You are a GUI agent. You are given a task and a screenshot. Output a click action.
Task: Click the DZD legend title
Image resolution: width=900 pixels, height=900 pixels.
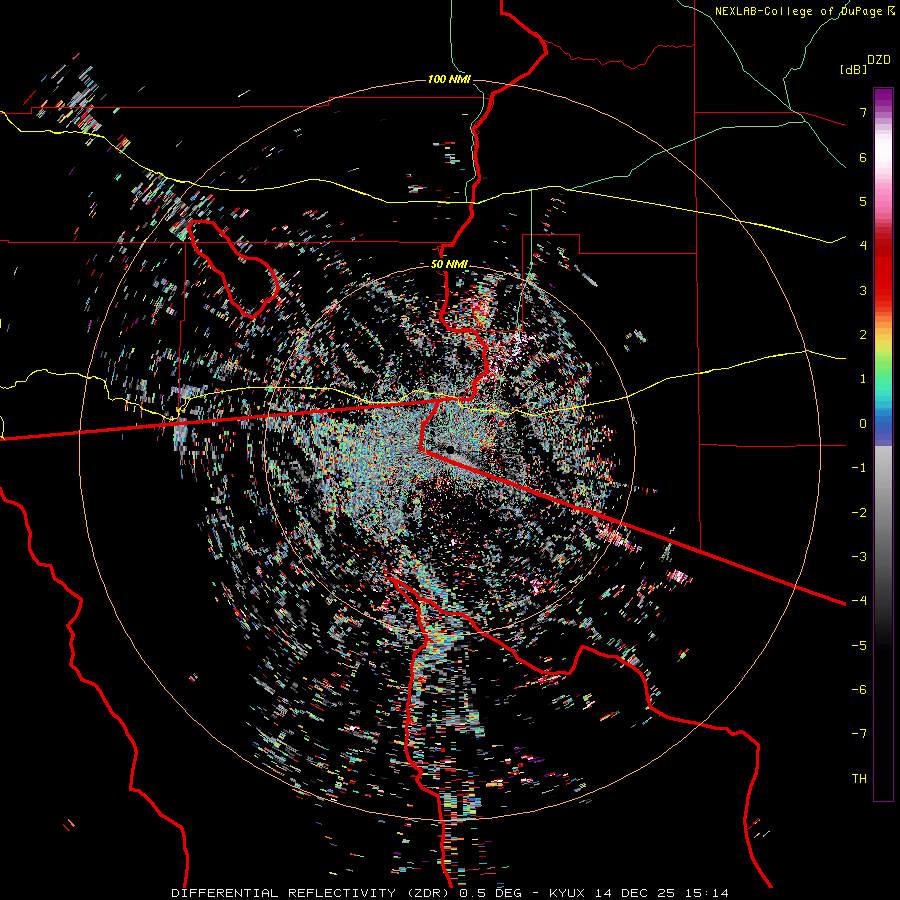tap(879, 60)
